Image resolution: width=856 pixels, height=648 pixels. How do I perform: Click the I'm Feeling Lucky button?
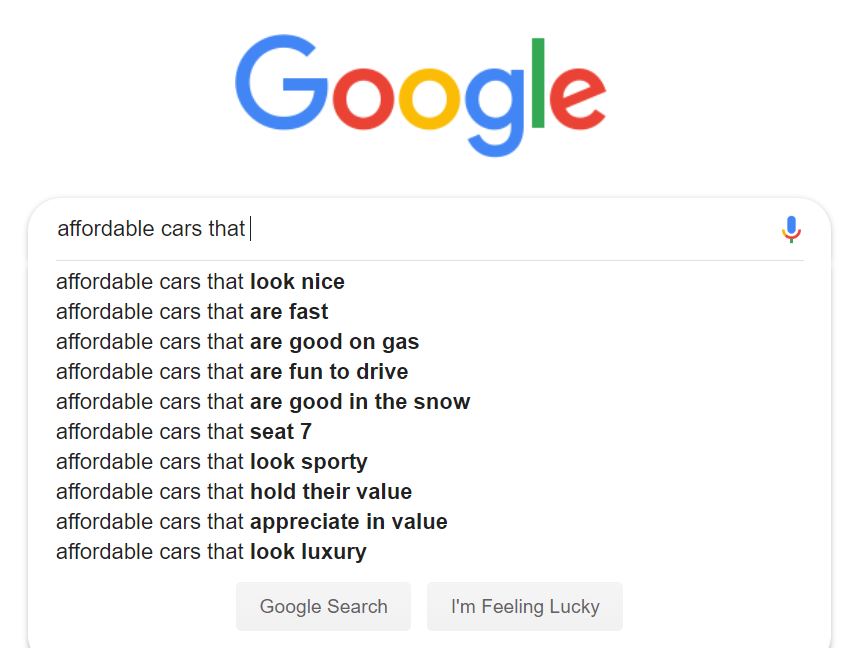525,607
